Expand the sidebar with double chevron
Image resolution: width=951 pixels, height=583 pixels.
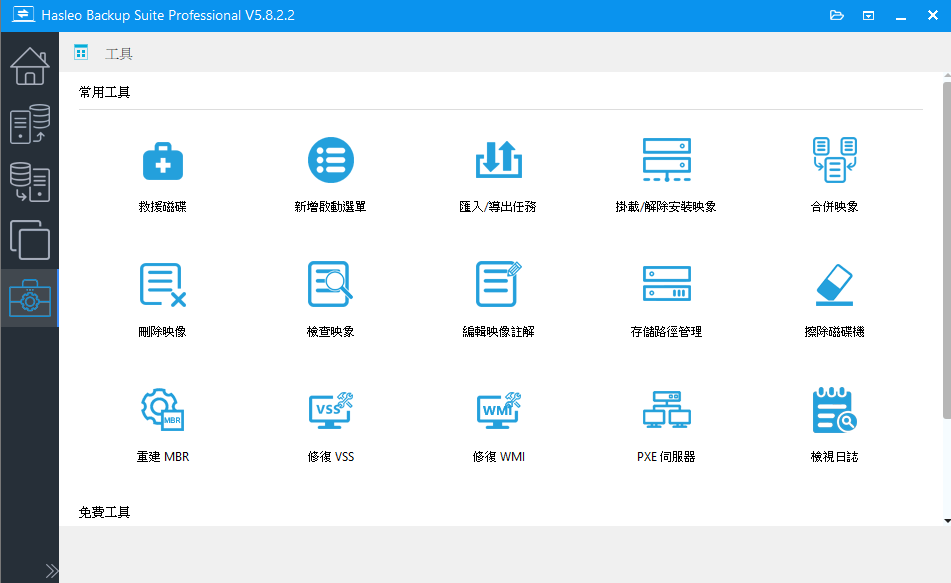[x=52, y=571]
